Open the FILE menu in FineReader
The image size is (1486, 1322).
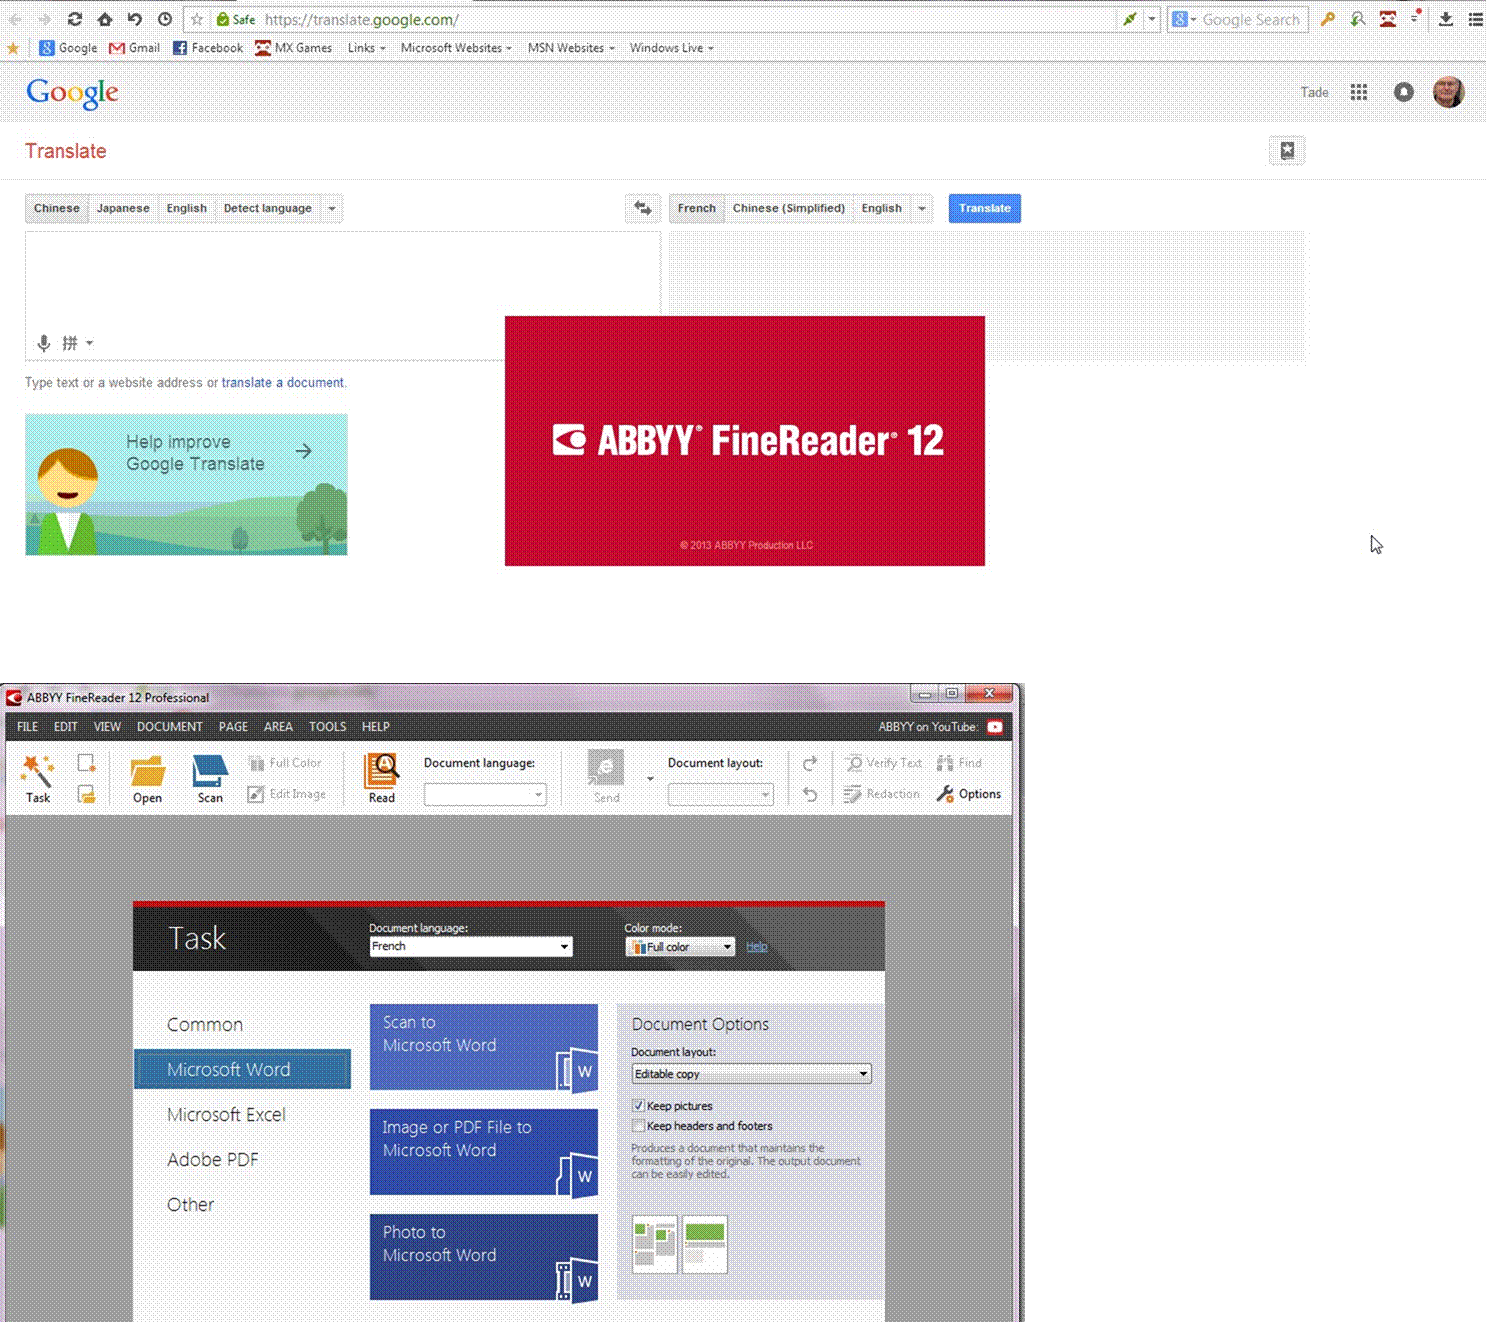28,727
